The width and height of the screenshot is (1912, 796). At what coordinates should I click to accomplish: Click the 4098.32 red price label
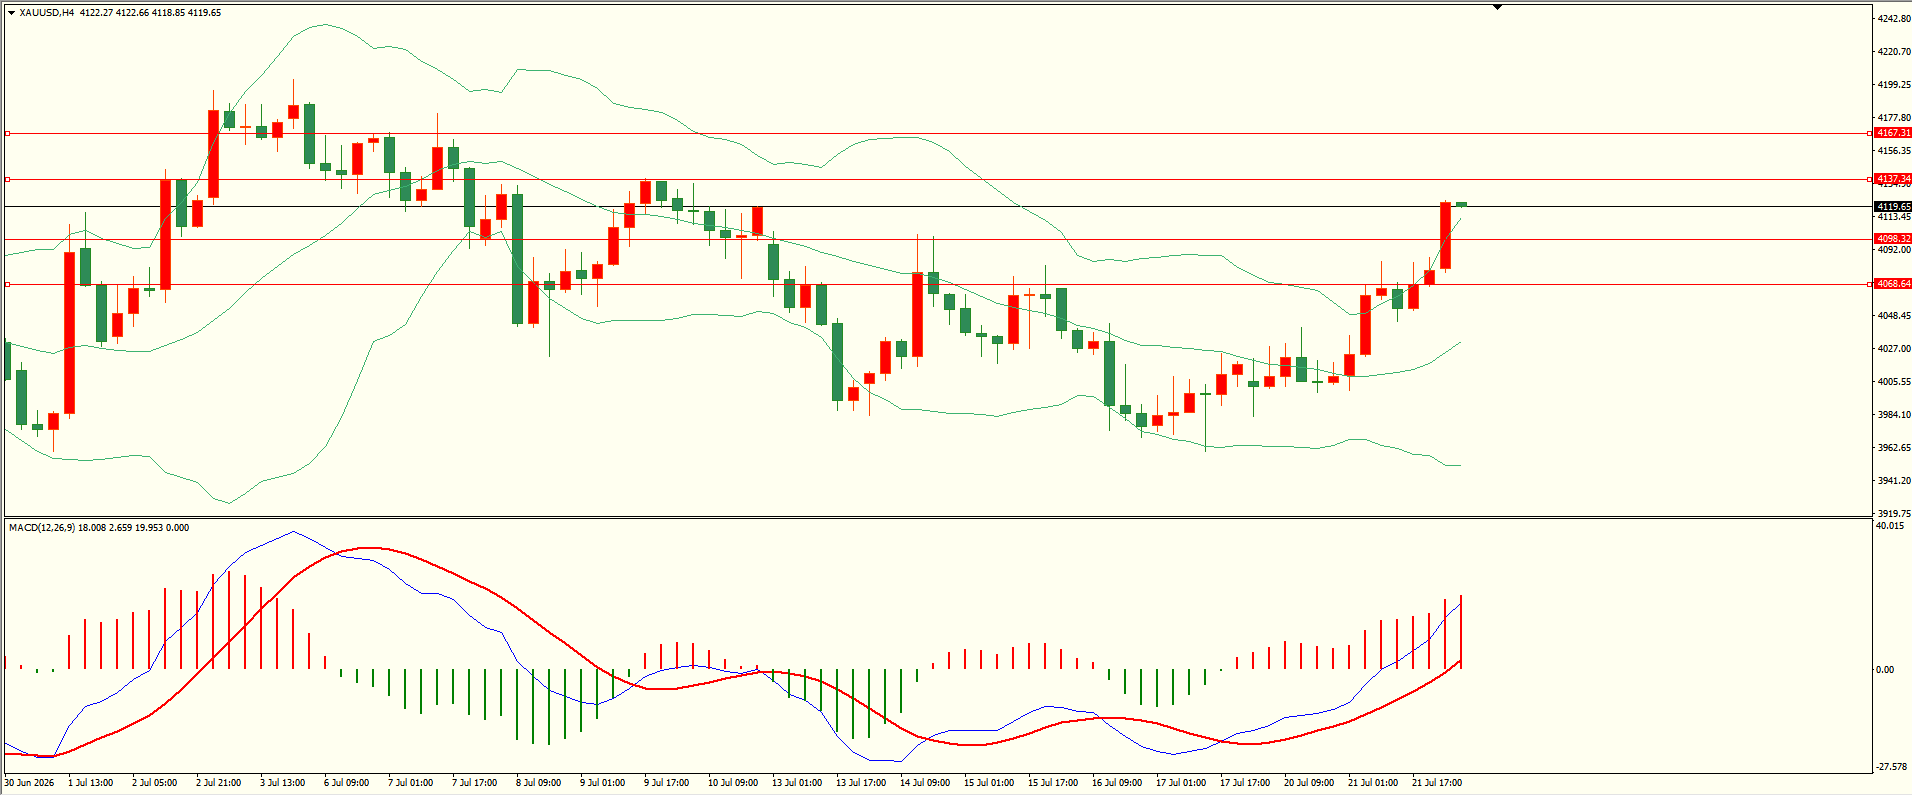click(1893, 239)
